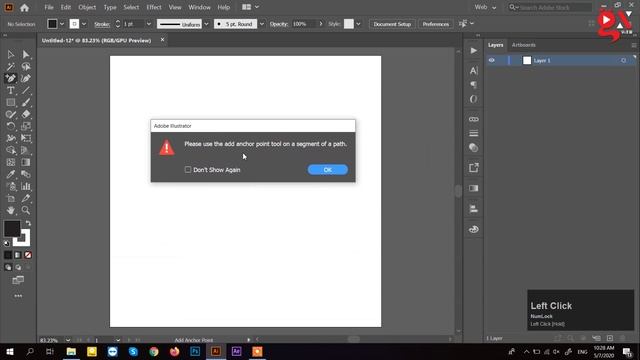Select the Lasso tool
The height and width of the screenshot is (360, 640).
pos(26,66)
